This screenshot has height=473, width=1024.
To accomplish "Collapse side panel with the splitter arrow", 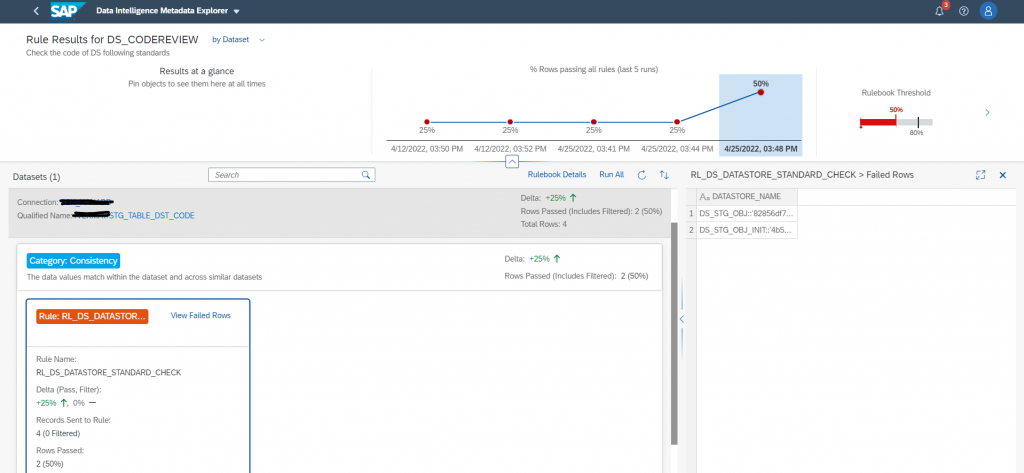I will 682,319.
